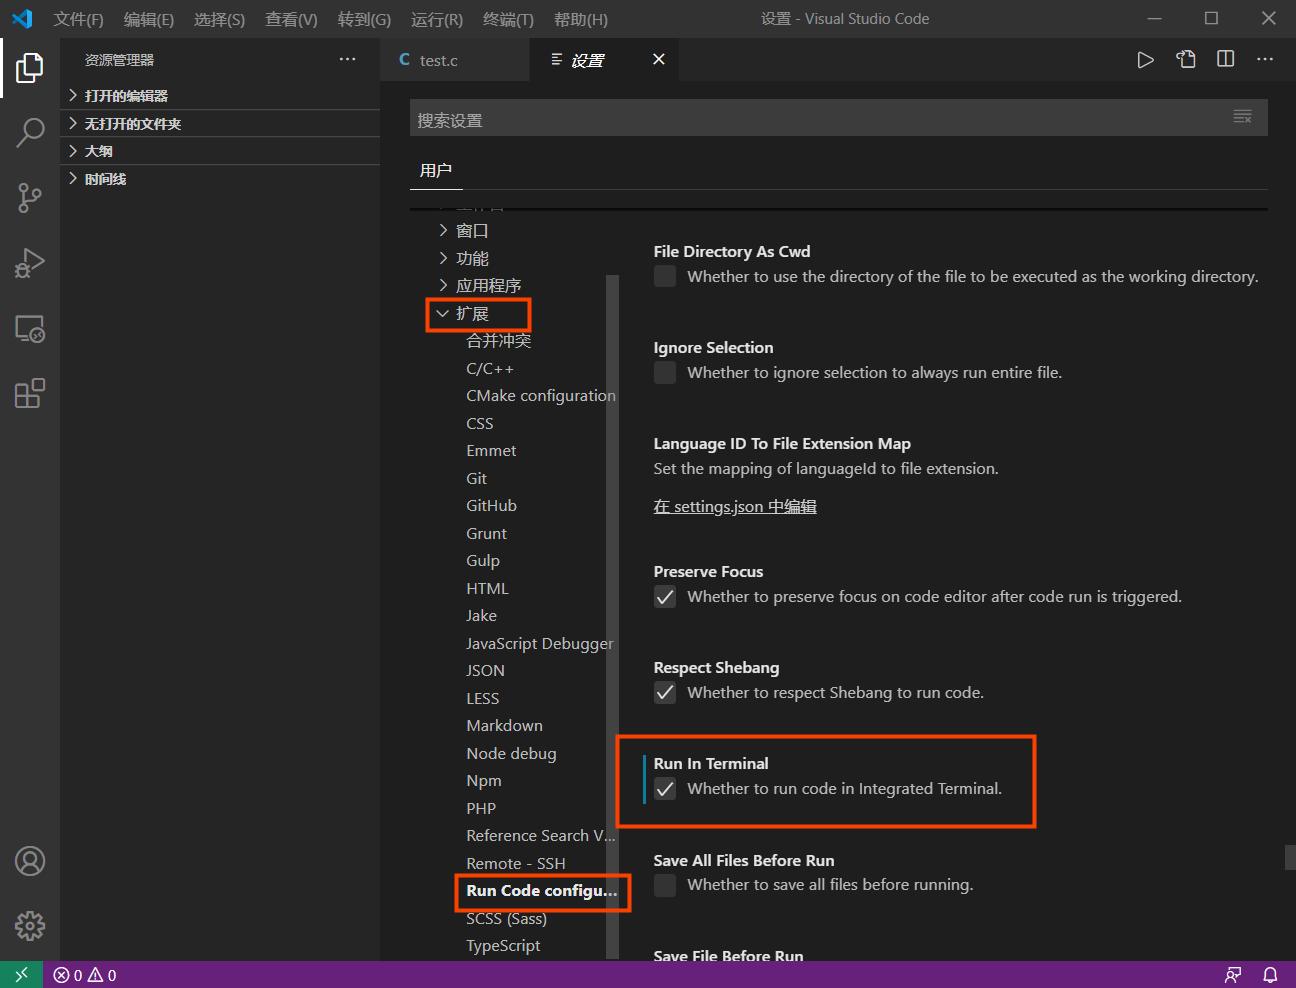Open the Search view in the activity bar

29,132
